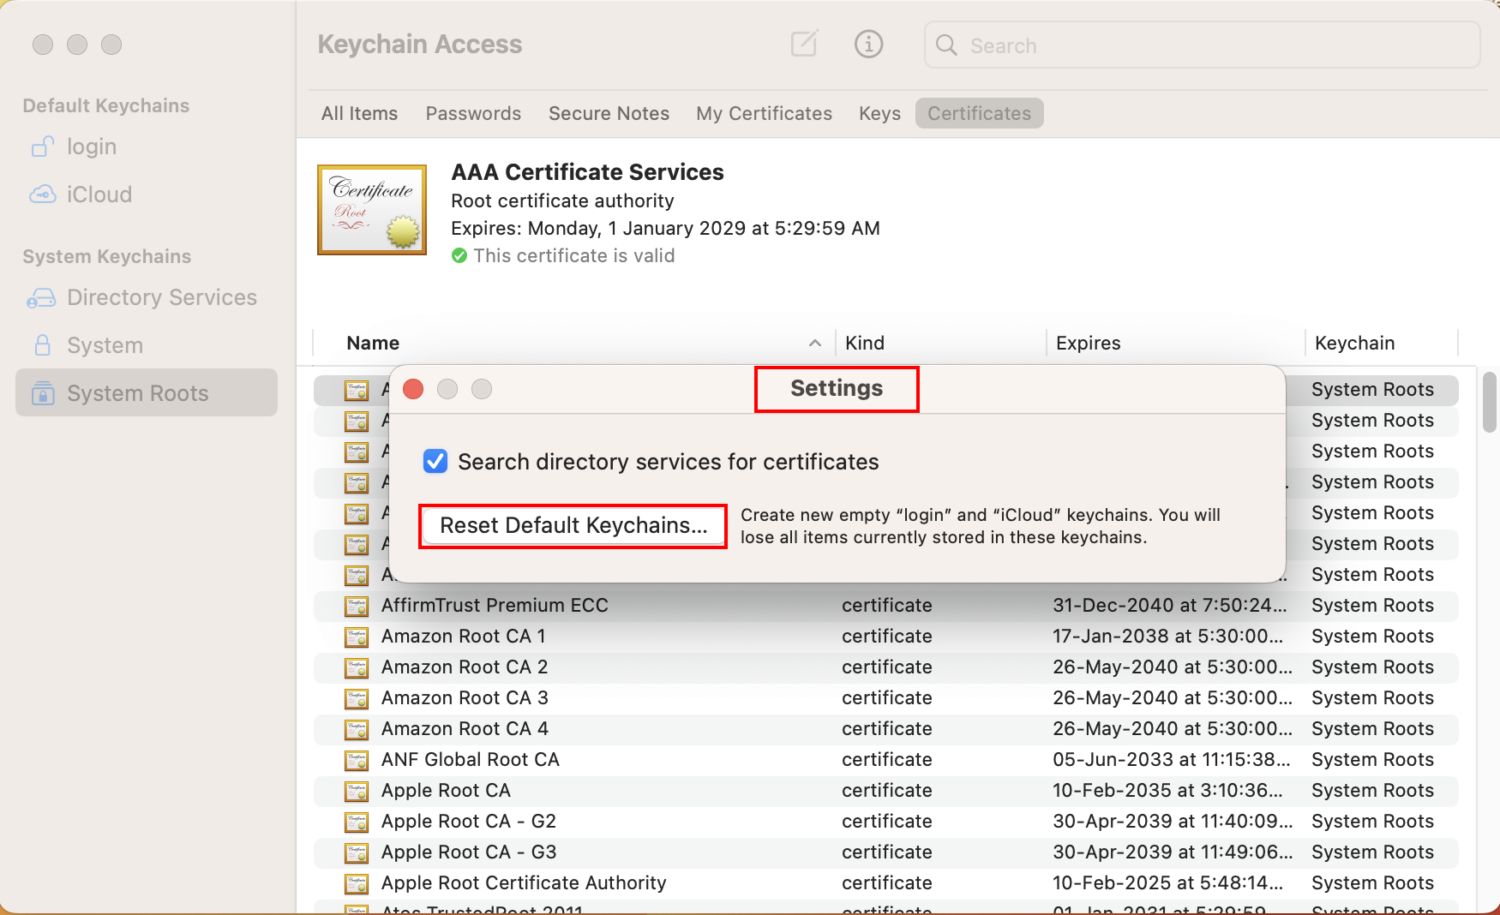
Task: Select Amazon Root CA 1
Action: coord(885,637)
